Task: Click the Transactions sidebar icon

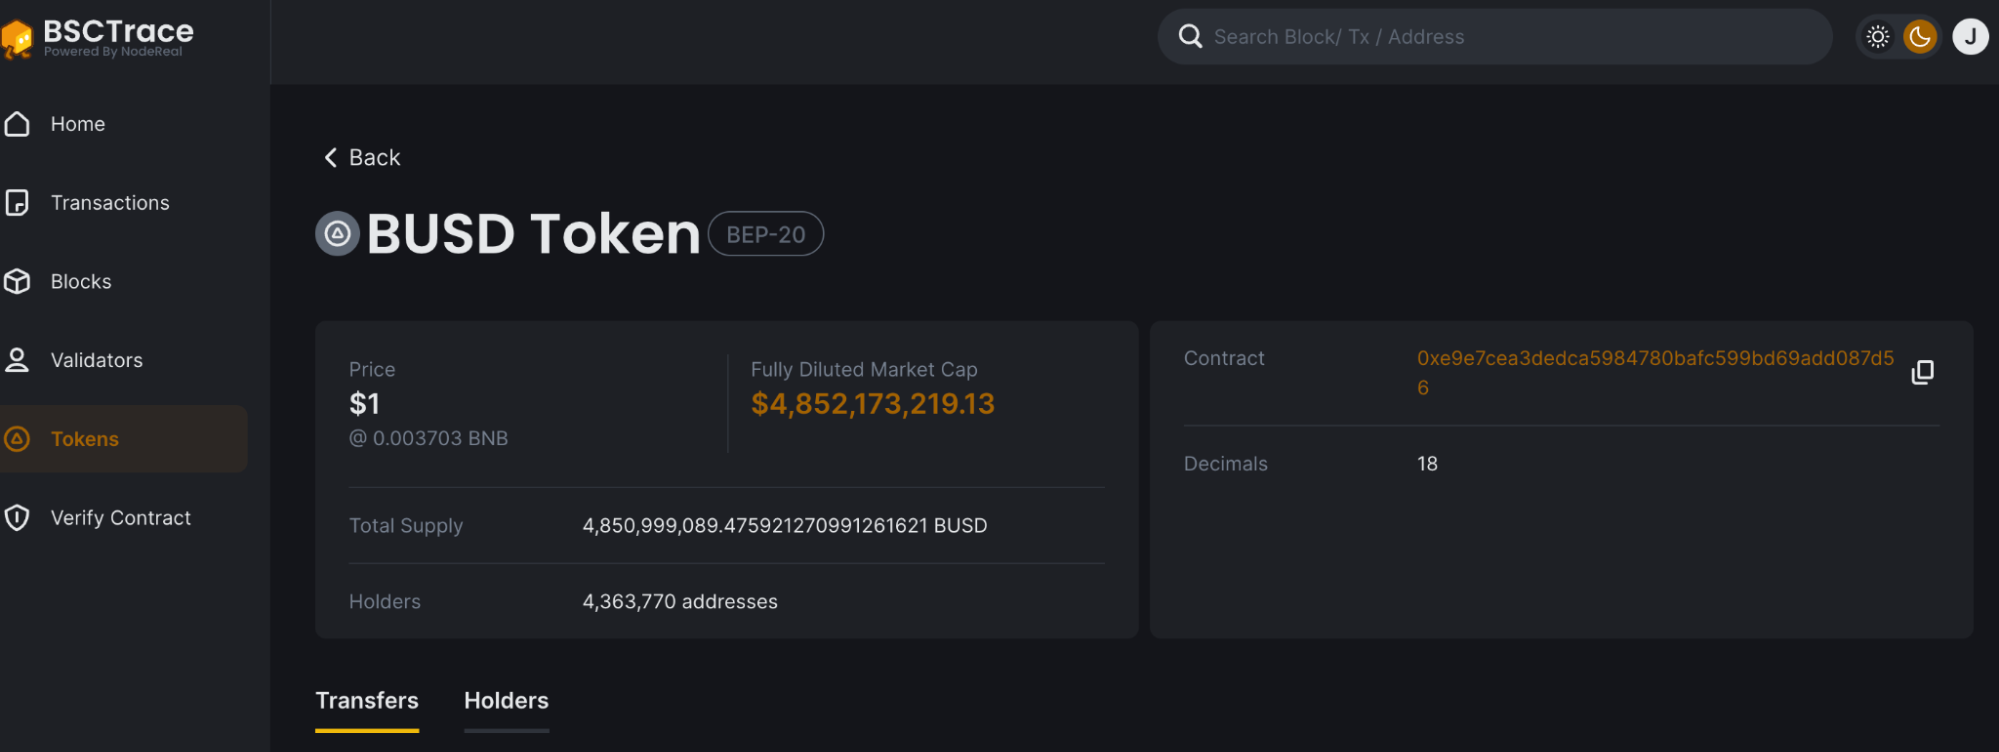Action: [x=17, y=203]
